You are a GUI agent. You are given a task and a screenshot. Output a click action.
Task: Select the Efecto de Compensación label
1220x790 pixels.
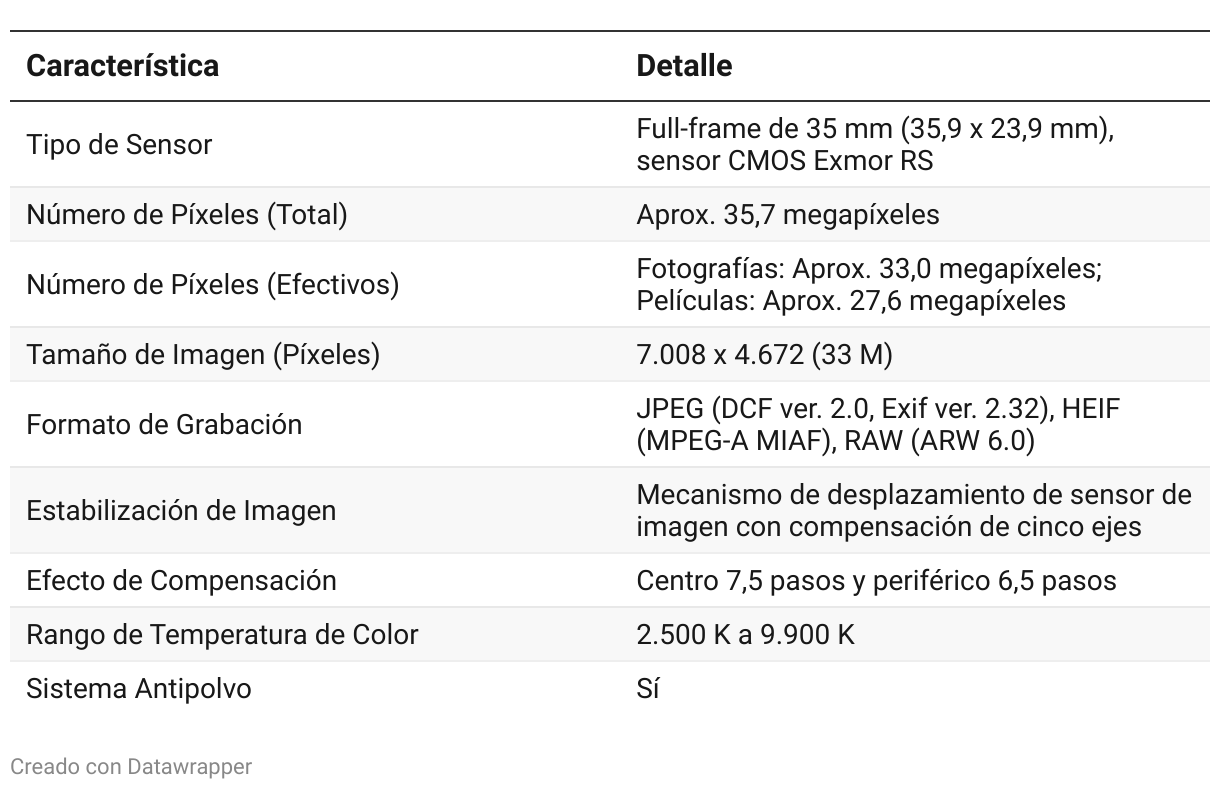(181, 580)
